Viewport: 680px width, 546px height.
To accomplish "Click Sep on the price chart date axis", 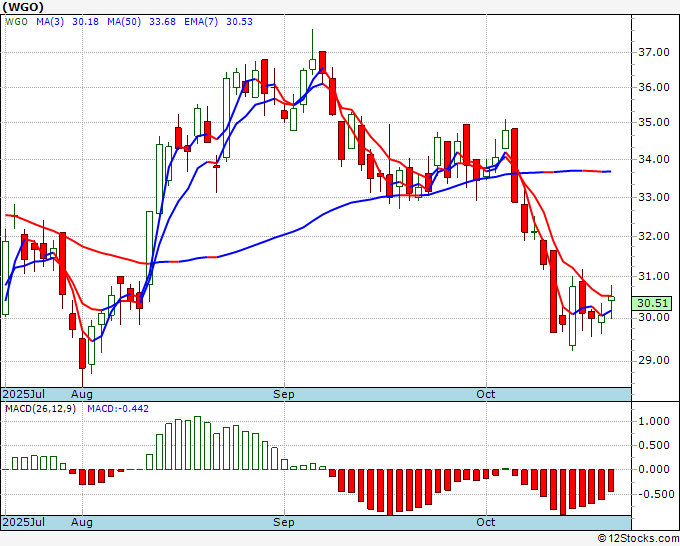I will click(x=284, y=394).
